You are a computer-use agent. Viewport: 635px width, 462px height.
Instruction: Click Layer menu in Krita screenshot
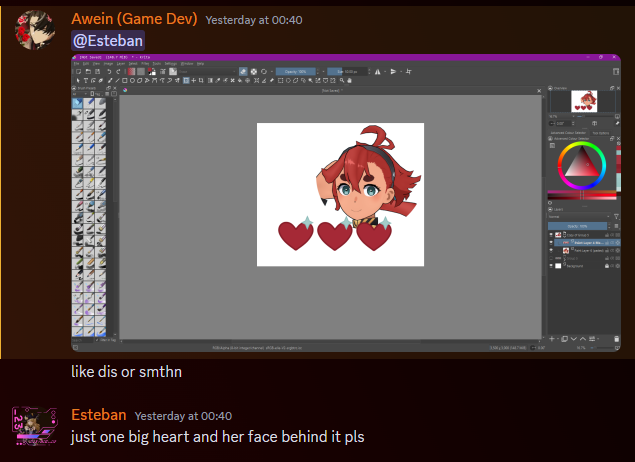(x=121, y=64)
